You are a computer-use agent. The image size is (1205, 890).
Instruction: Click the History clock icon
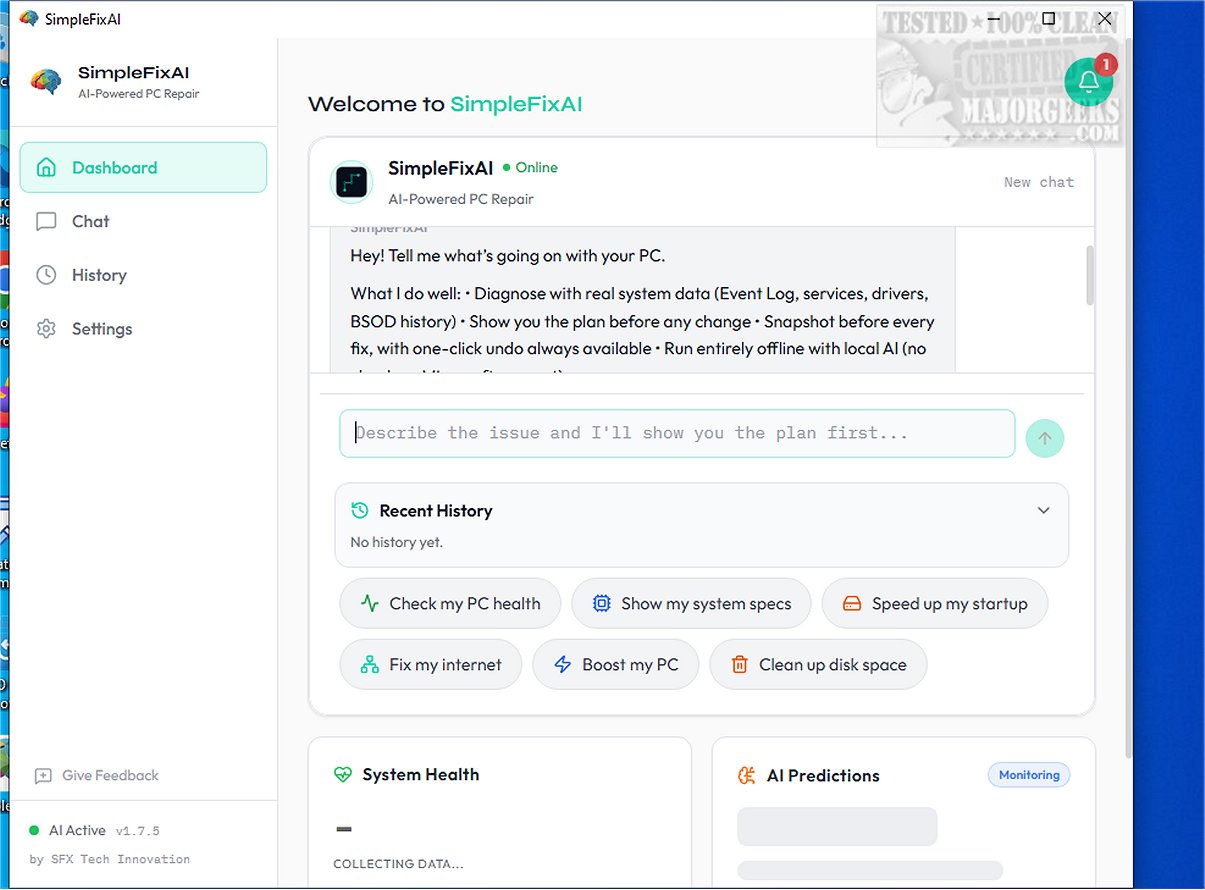click(46, 275)
